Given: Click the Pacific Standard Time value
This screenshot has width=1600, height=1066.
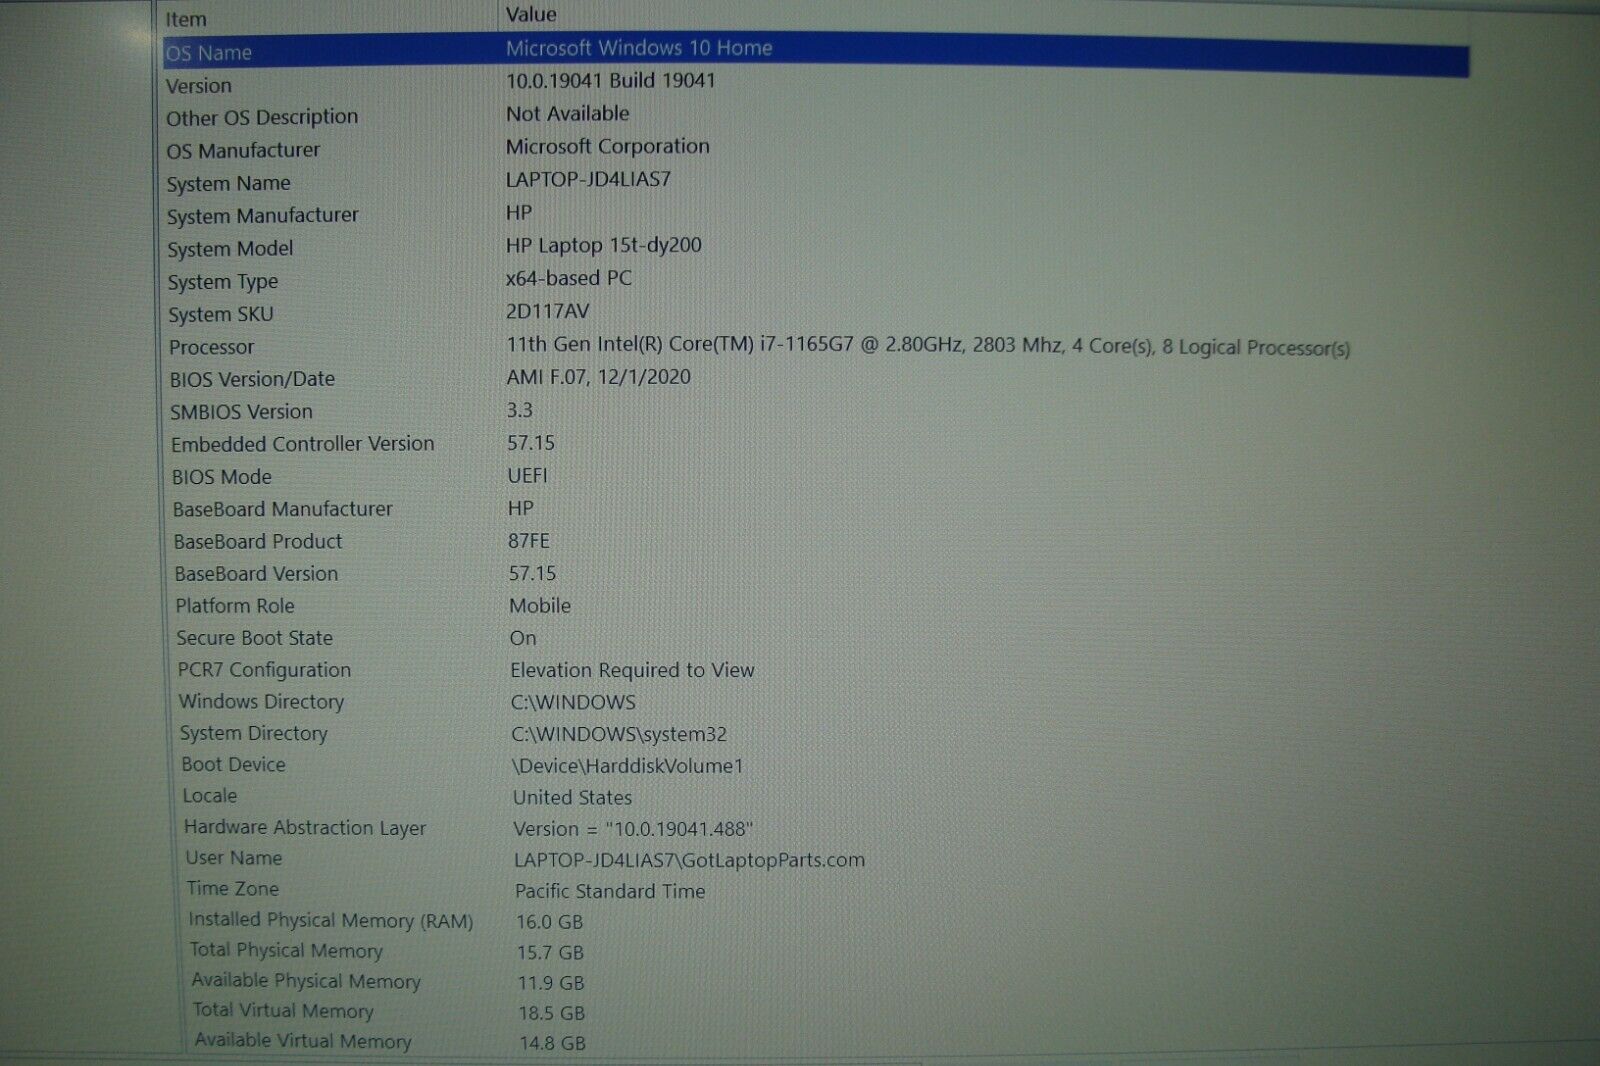Looking at the screenshot, I should (611, 891).
